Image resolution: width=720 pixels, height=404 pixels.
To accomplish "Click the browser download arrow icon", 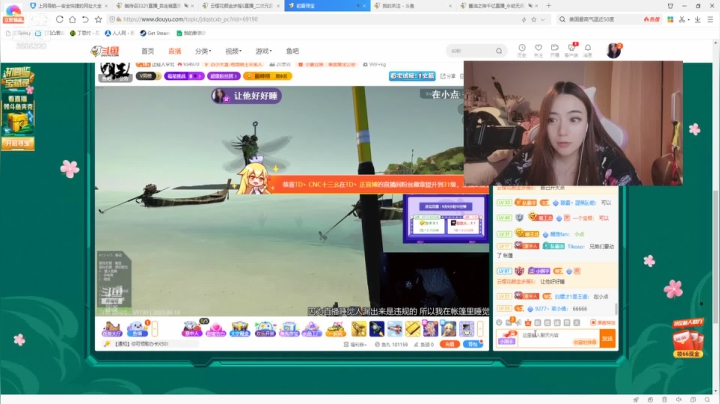I will [x=698, y=19].
